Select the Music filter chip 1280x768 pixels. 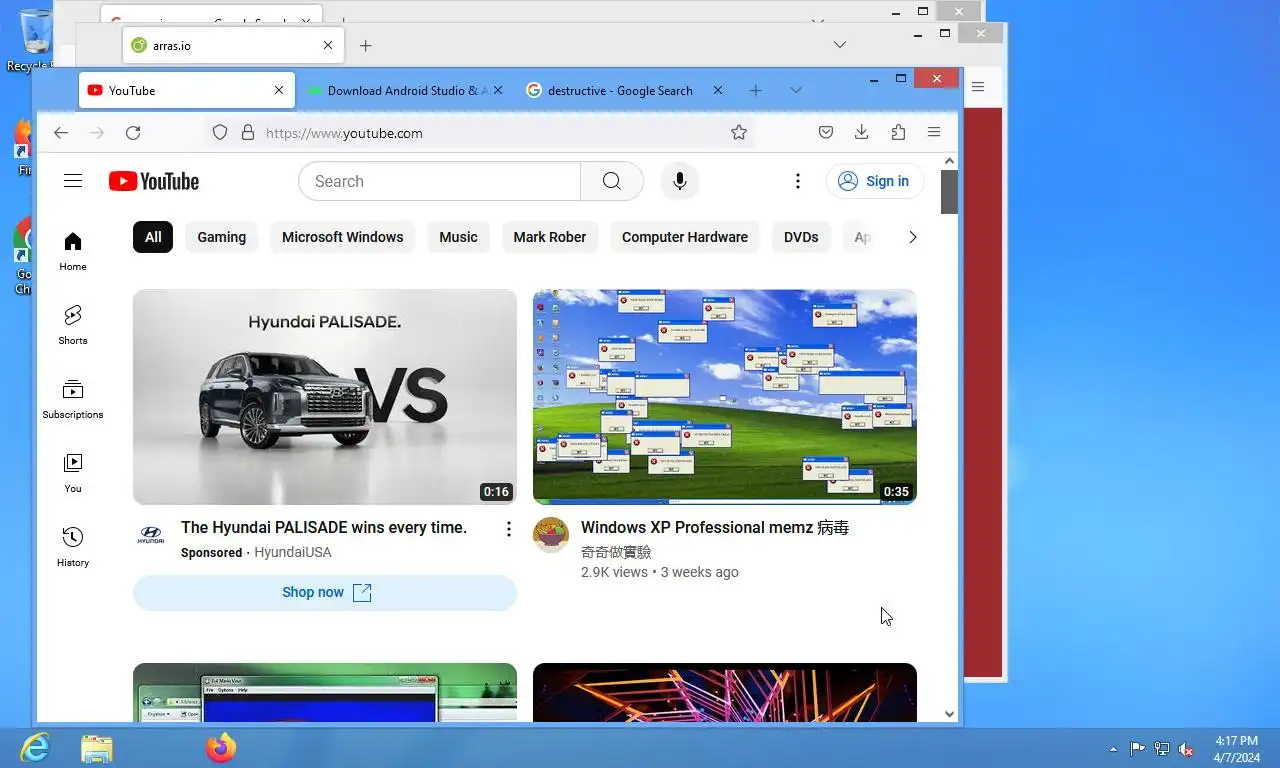(459, 237)
